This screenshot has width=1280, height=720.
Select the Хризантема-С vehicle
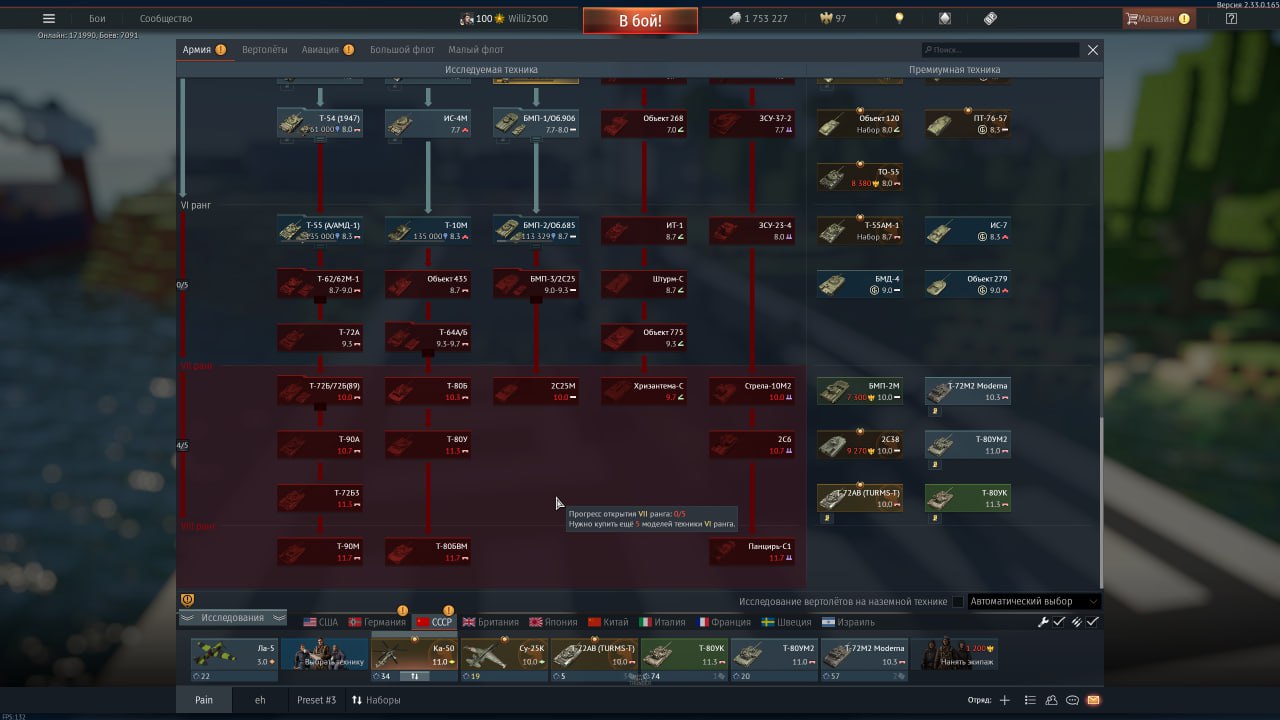[x=644, y=391]
